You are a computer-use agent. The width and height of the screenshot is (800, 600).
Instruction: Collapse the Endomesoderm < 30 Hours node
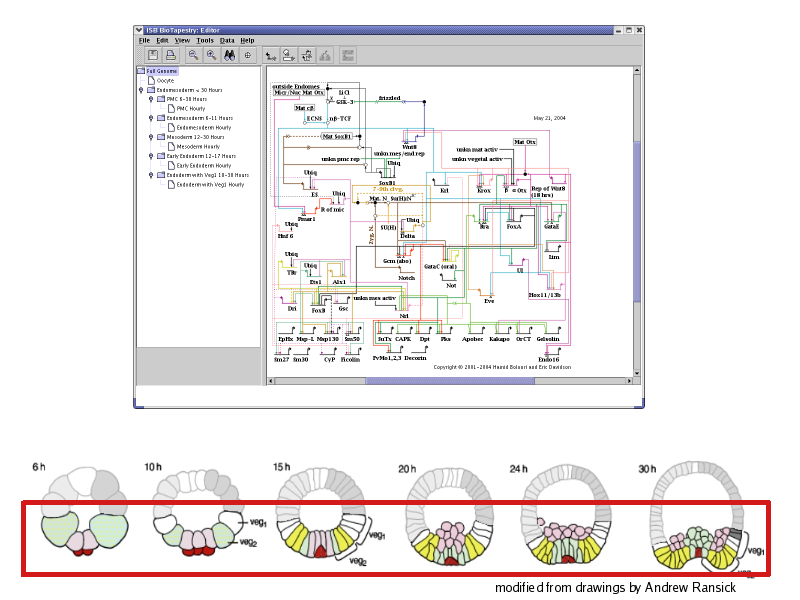point(141,90)
